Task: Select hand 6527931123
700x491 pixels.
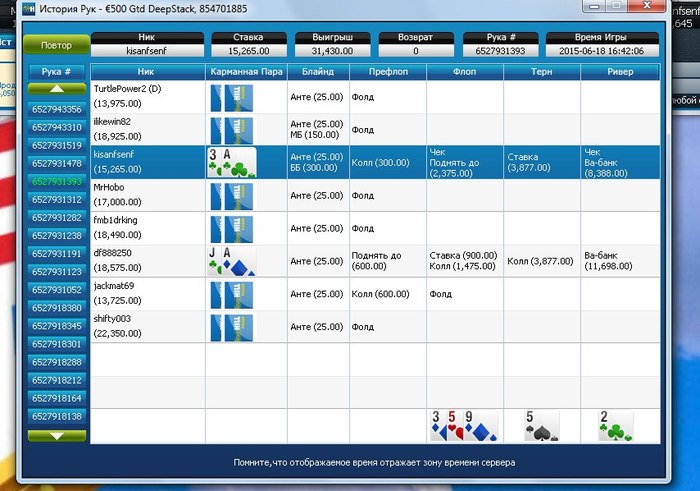Action: point(57,272)
